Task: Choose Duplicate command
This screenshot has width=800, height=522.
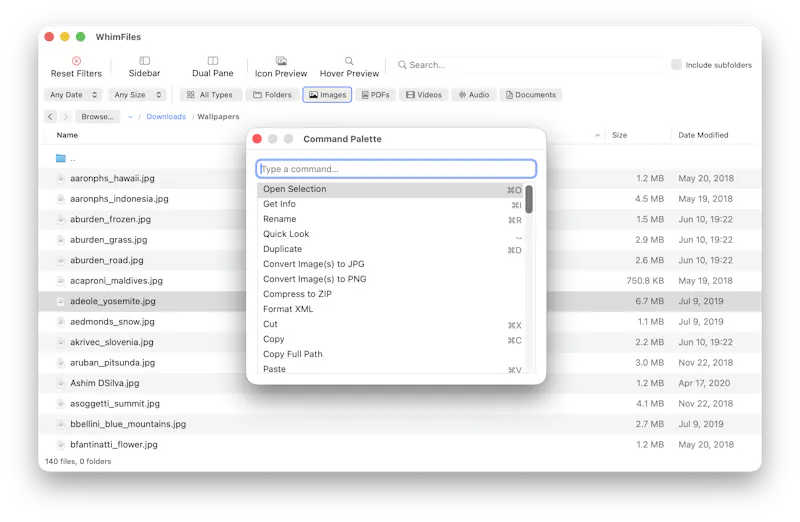Action: click(x=391, y=249)
